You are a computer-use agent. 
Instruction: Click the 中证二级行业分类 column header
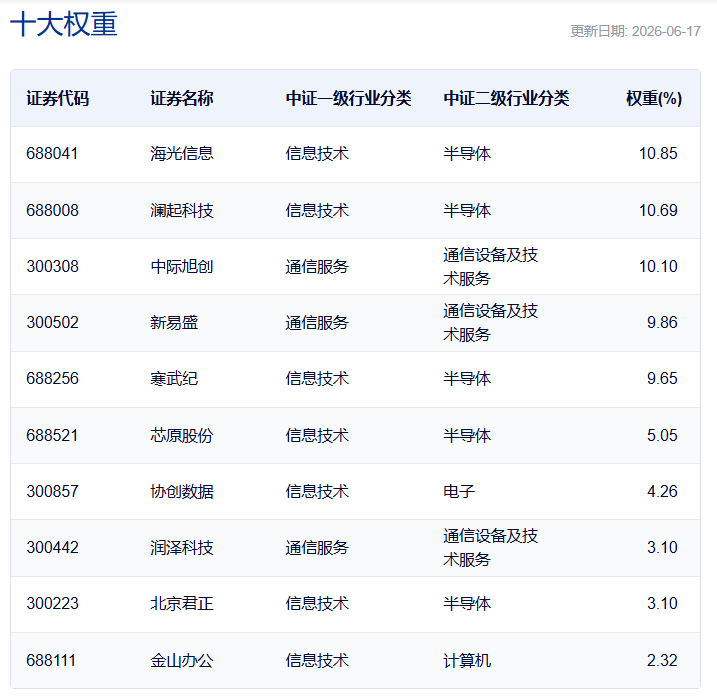tap(506, 98)
